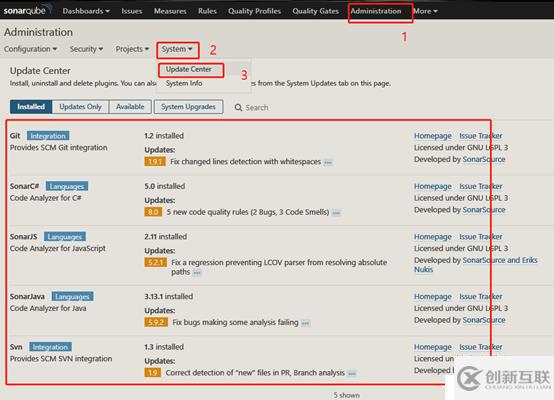Screen dimensions: 554x400
Task: Click '2.11 installed' version text
Action: pos(165,237)
